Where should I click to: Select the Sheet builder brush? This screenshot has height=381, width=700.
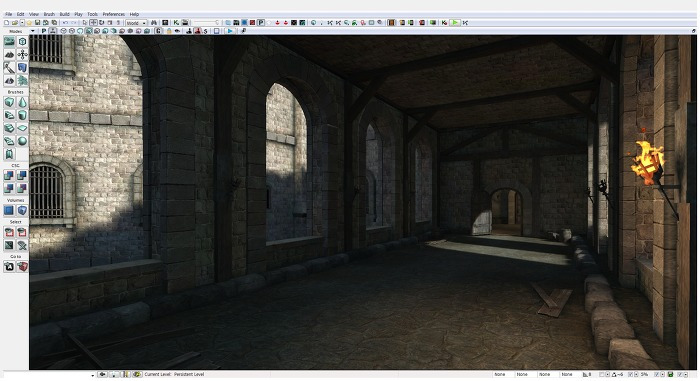tap(22, 128)
